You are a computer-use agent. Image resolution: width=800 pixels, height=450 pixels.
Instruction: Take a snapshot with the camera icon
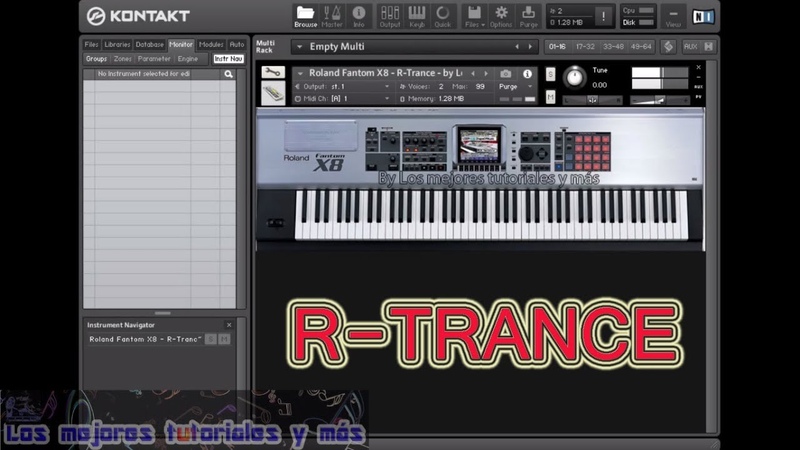click(x=505, y=73)
